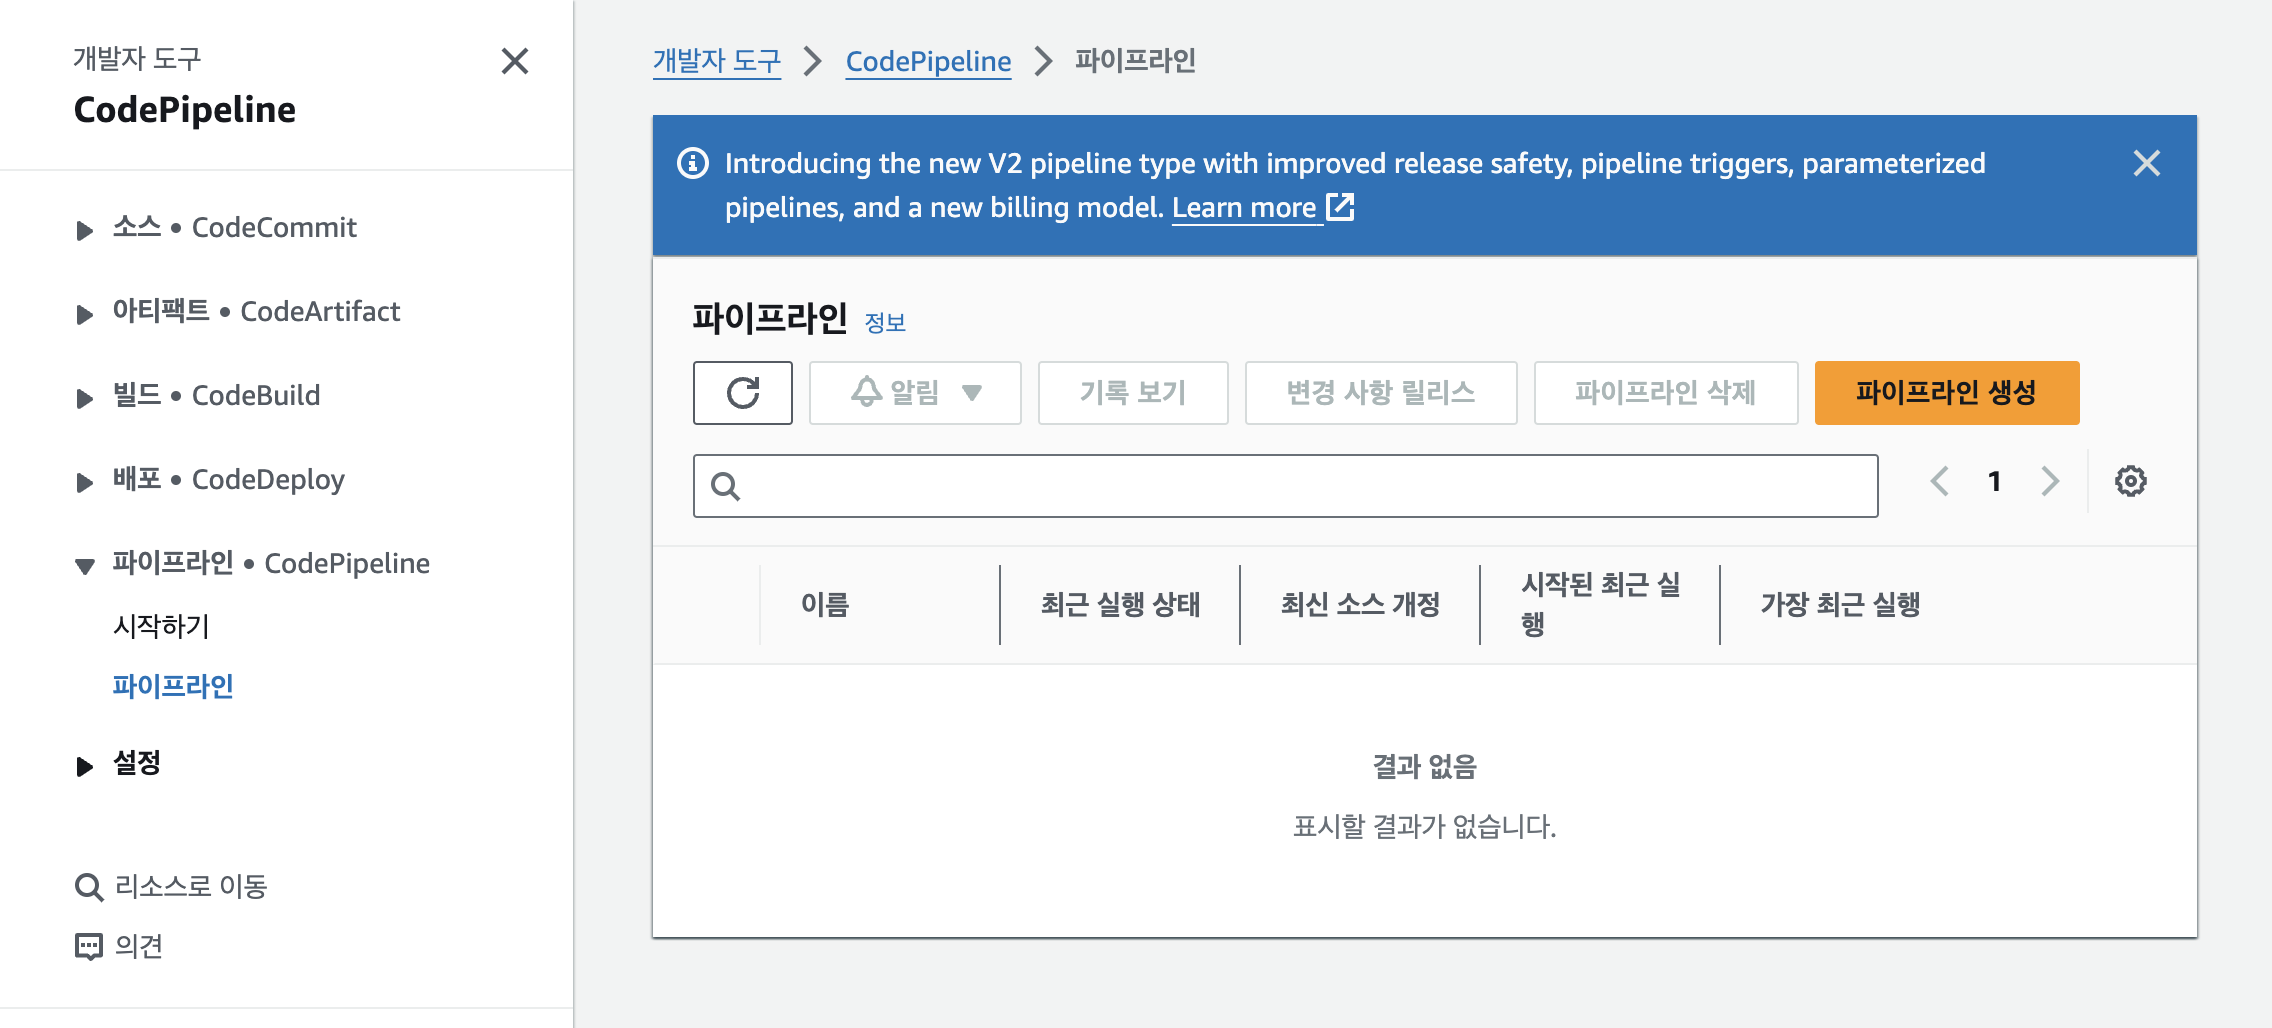Click the bell icon on 알림 button
The height and width of the screenshot is (1028, 2272).
pyautogui.click(x=866, y=392)
